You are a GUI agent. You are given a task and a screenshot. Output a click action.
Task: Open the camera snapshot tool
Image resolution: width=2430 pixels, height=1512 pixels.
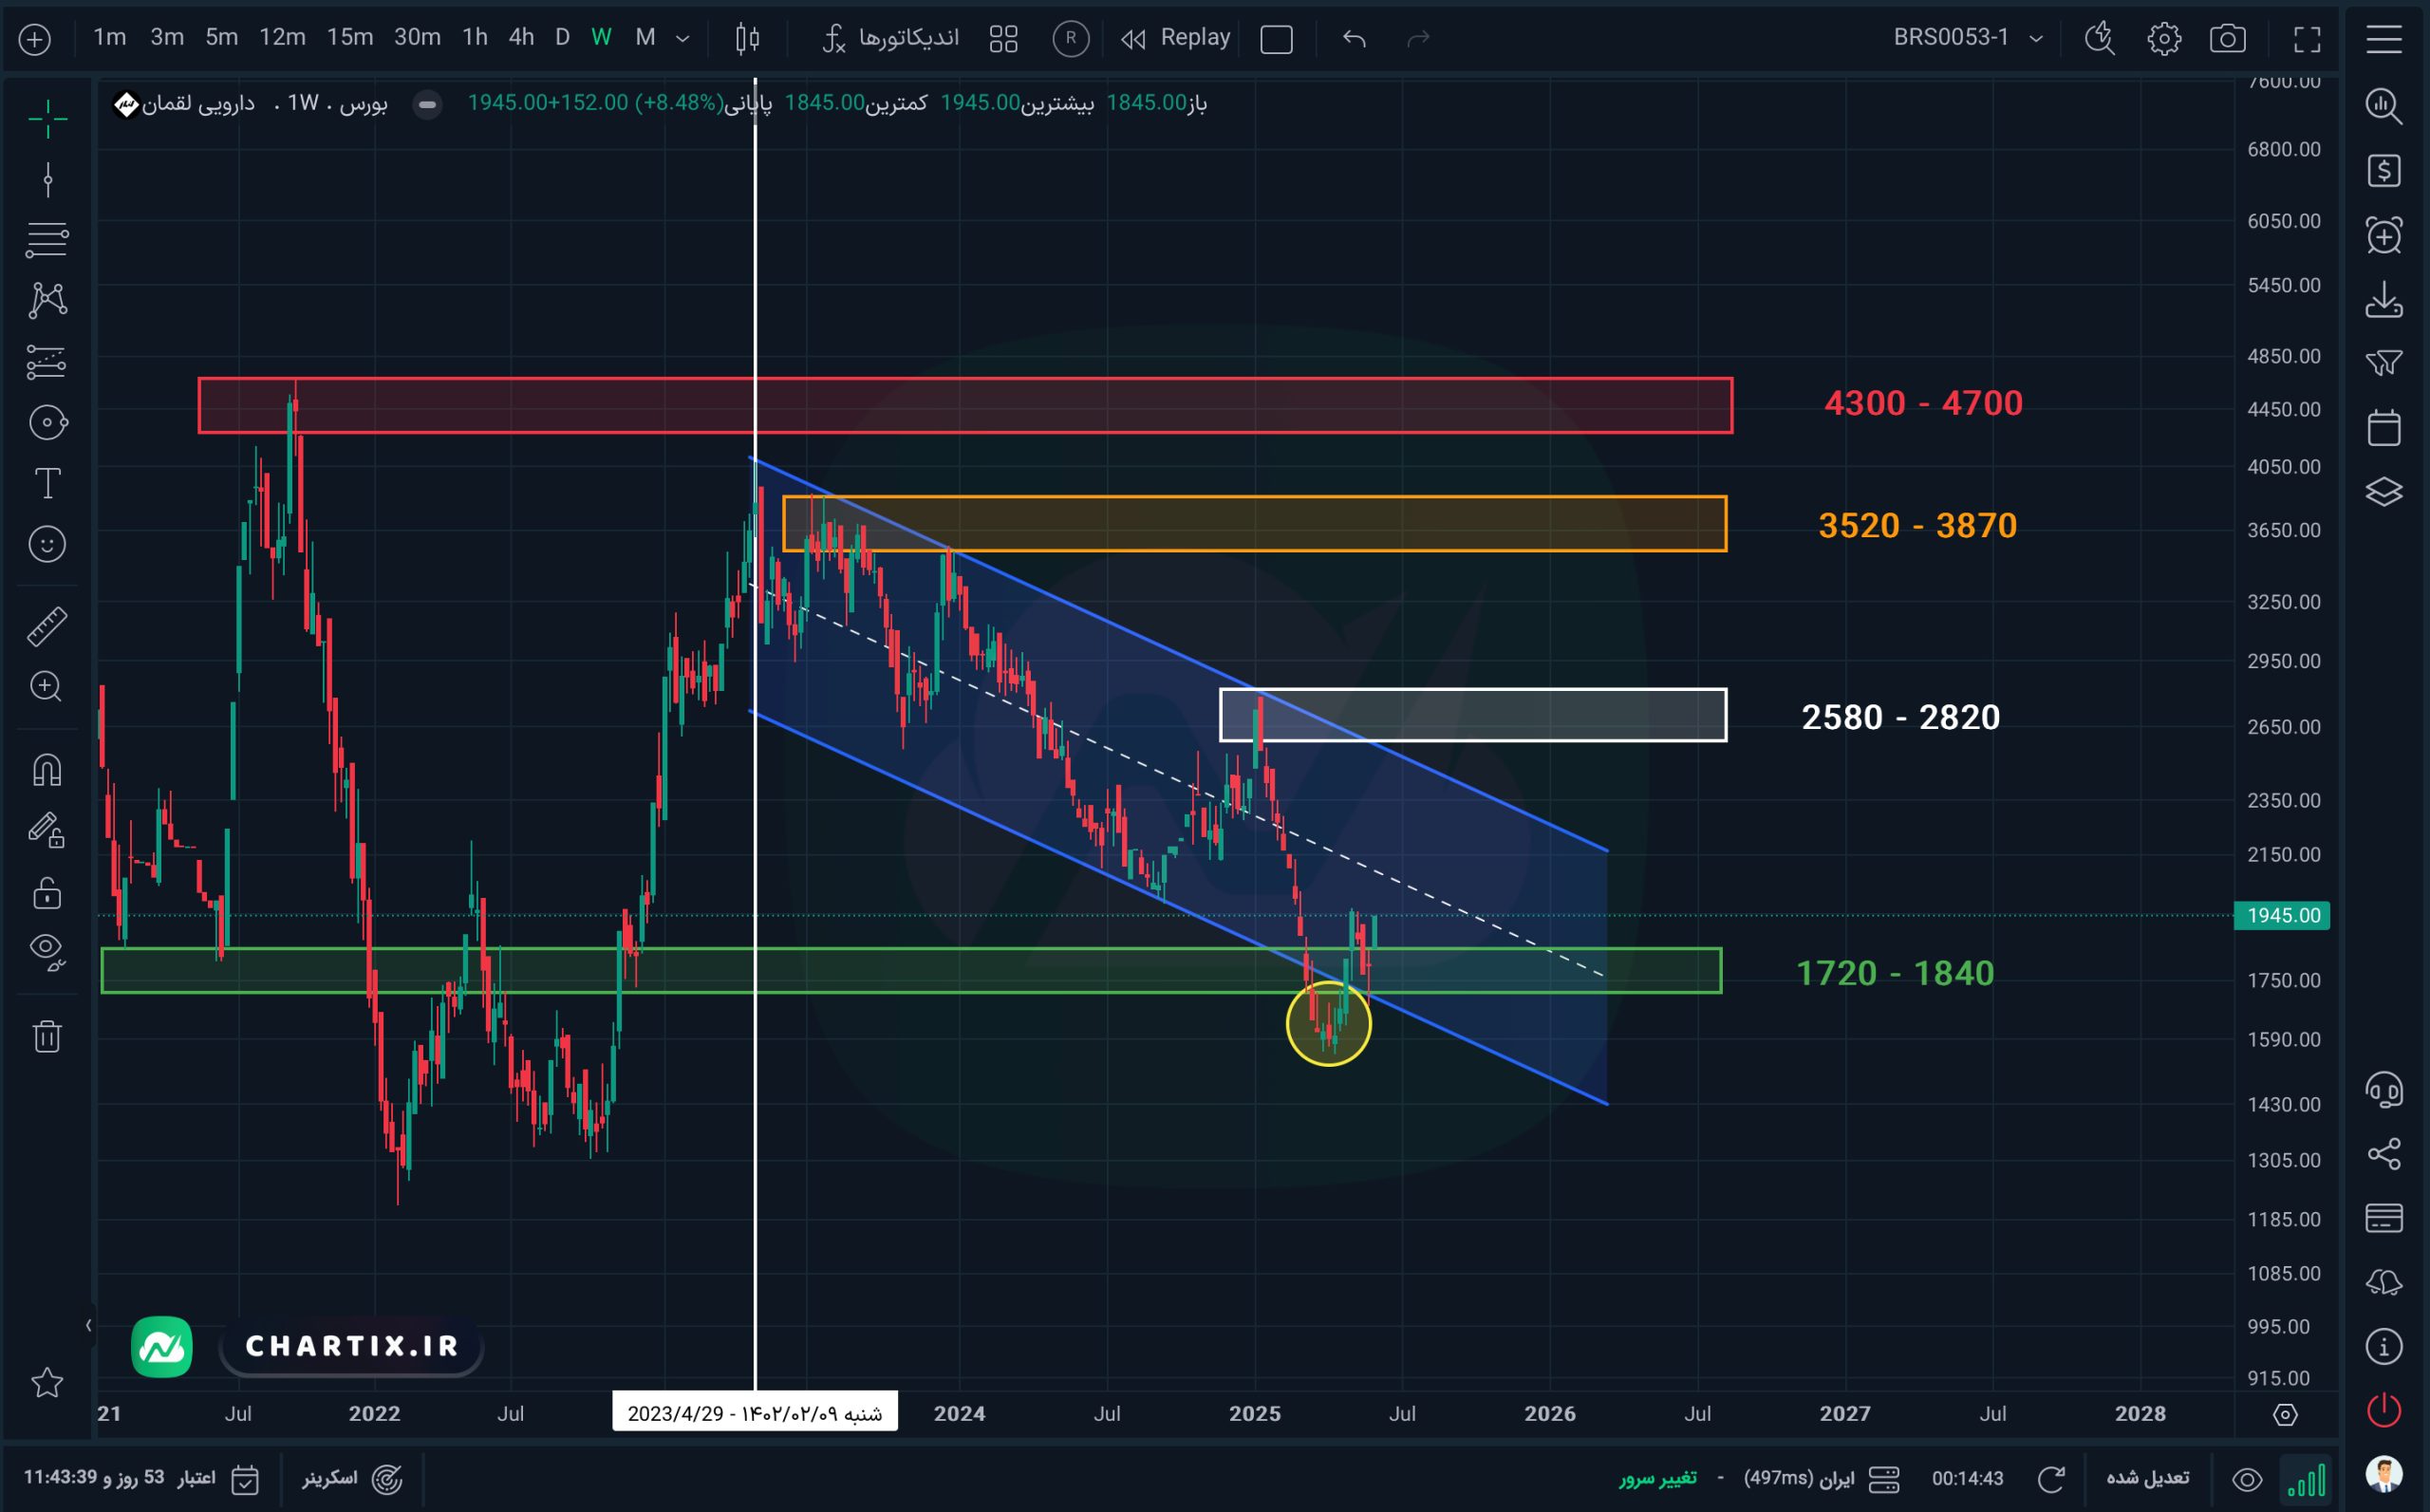(2227, 39)
